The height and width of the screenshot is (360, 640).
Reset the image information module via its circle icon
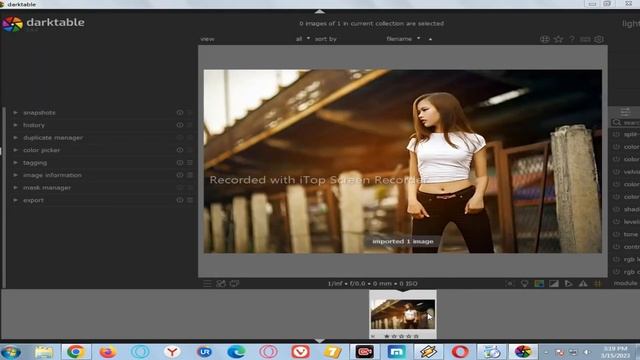(180, 175)
